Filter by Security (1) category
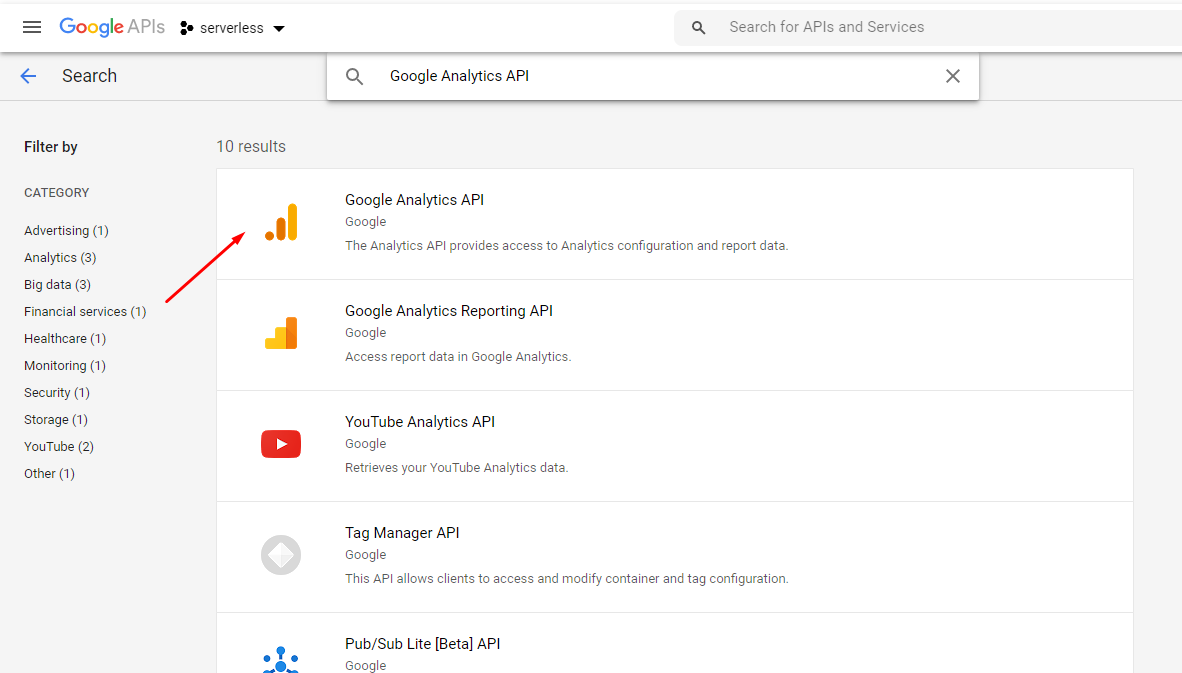The height and width of the screenshot is (673, 1182). tap(57, 393)
